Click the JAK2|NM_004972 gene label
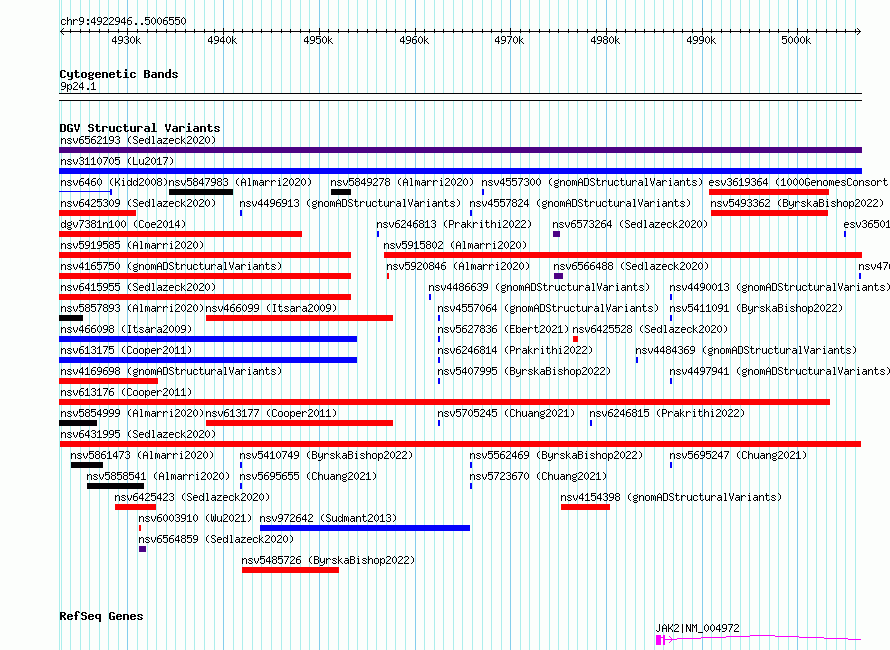890x650 pixels. tap(698, 628)
